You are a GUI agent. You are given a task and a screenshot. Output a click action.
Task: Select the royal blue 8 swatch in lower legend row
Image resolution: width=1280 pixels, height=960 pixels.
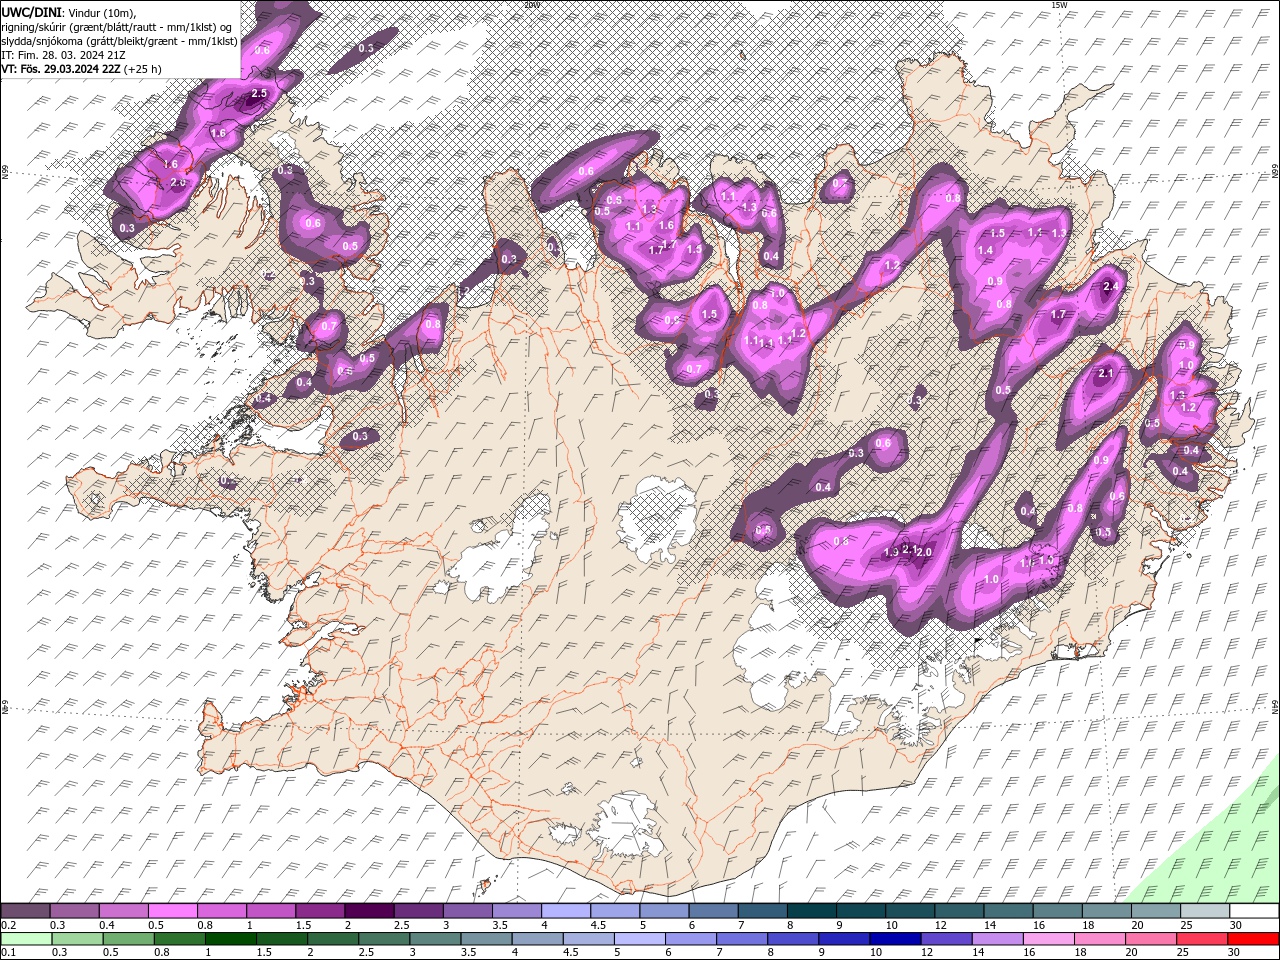click(x=793, y=939)
